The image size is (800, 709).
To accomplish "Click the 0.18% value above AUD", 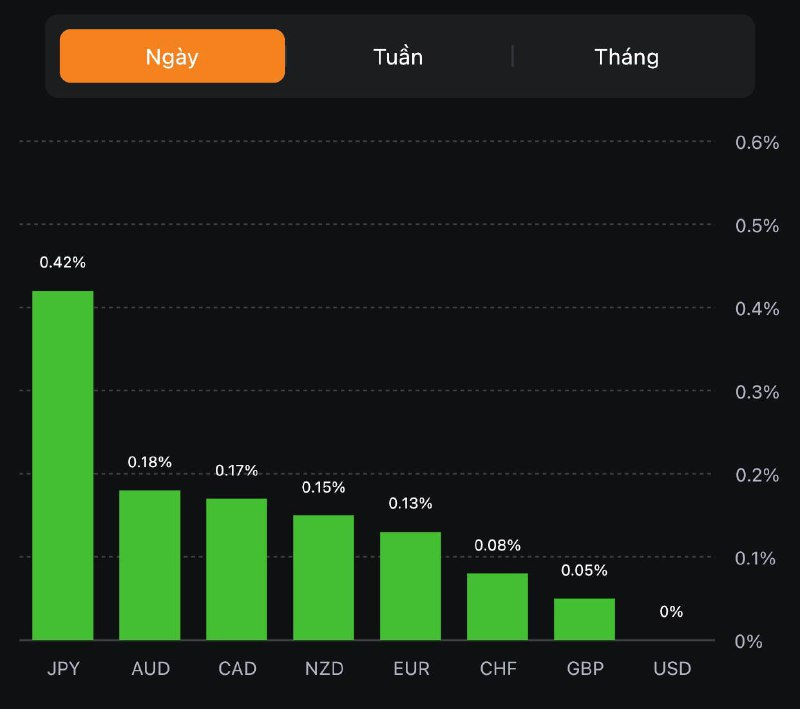I will click(x=150, y=462).
